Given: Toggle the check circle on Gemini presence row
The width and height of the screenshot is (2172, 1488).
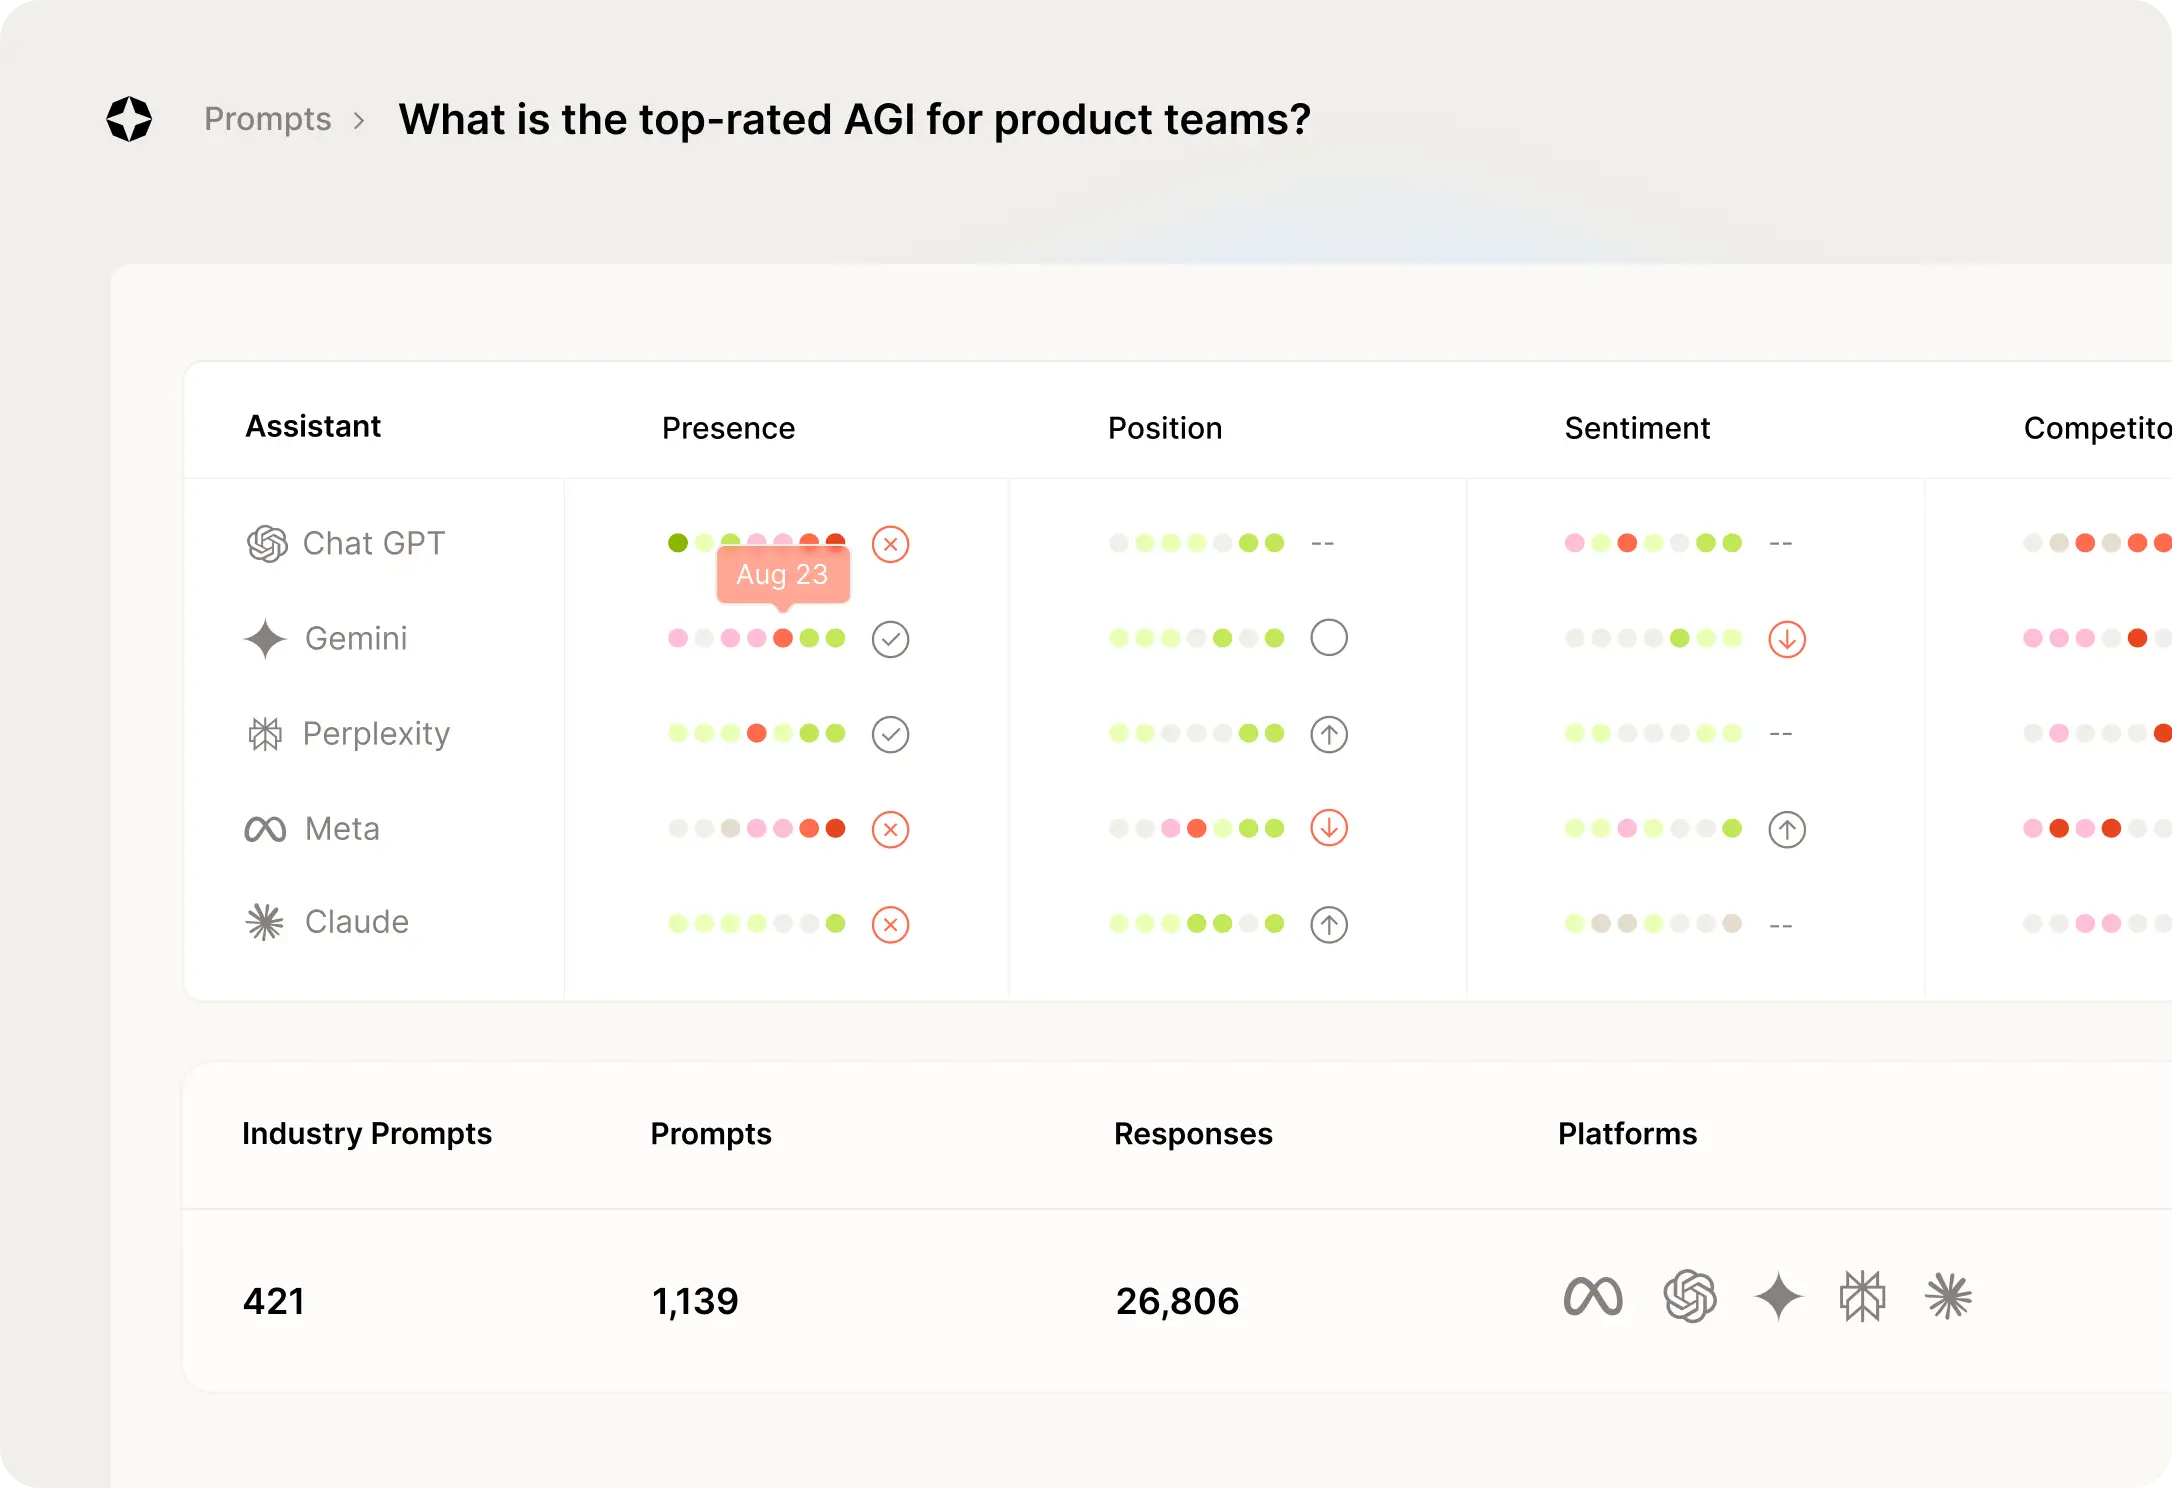Looking at the screenshot, I should (x=890, y=639).
